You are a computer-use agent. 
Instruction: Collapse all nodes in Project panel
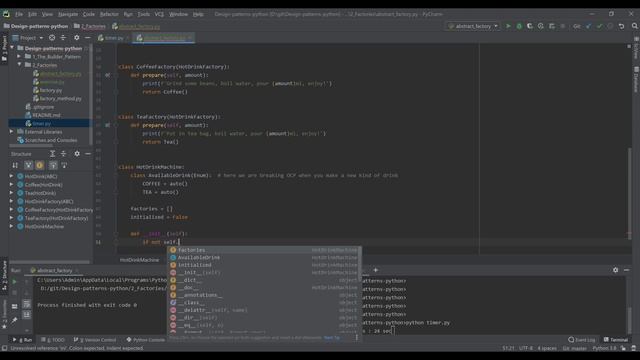click(x=63, y=38)
